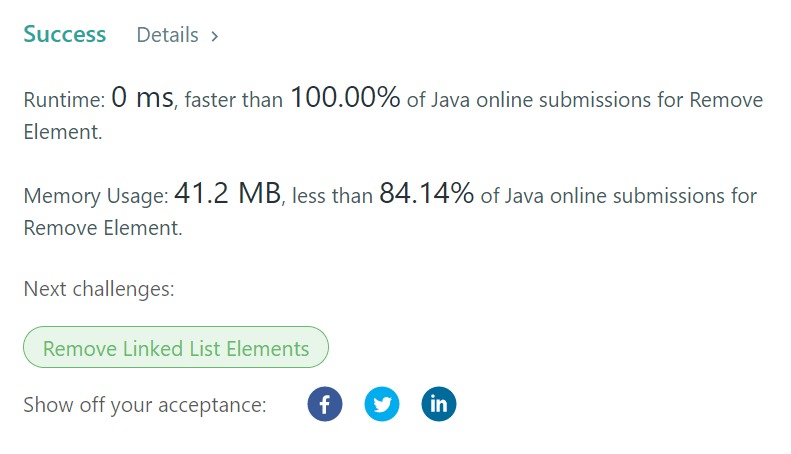
Task: Click the 84.14% memory percentile
Action: tap(426, 195)
